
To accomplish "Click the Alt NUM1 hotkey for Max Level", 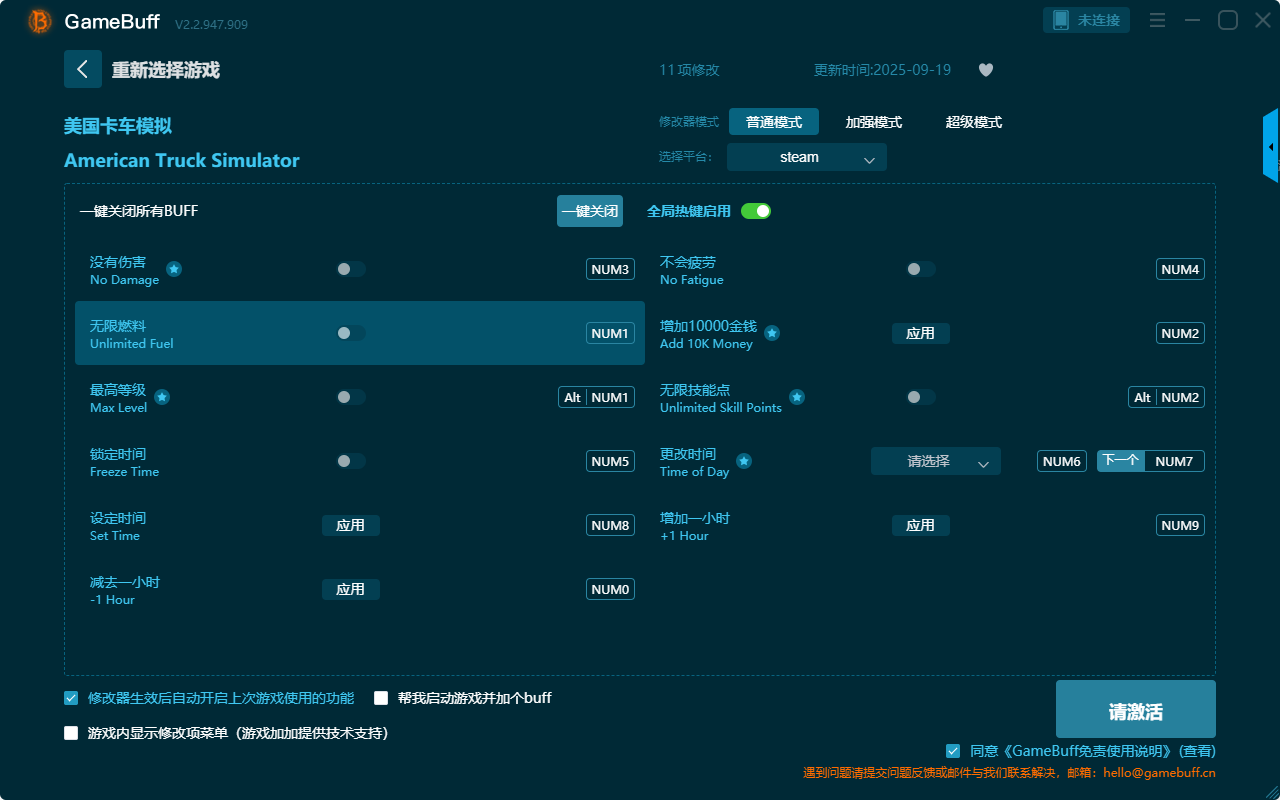I will [x=596, y=397].
